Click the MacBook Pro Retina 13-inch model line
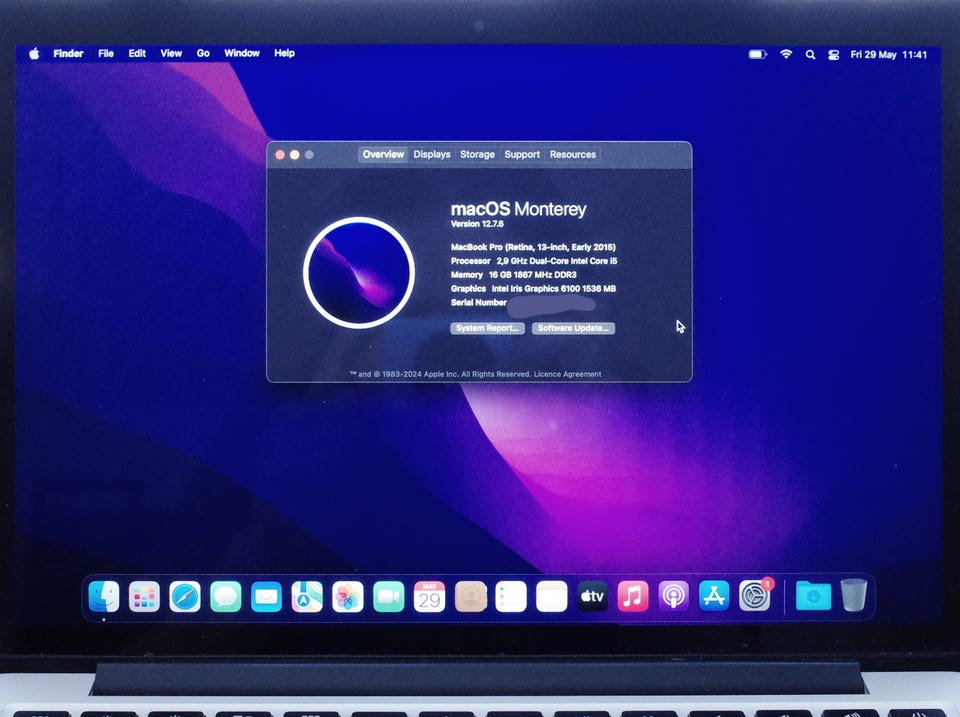960x717 pixels. point(533,247)
